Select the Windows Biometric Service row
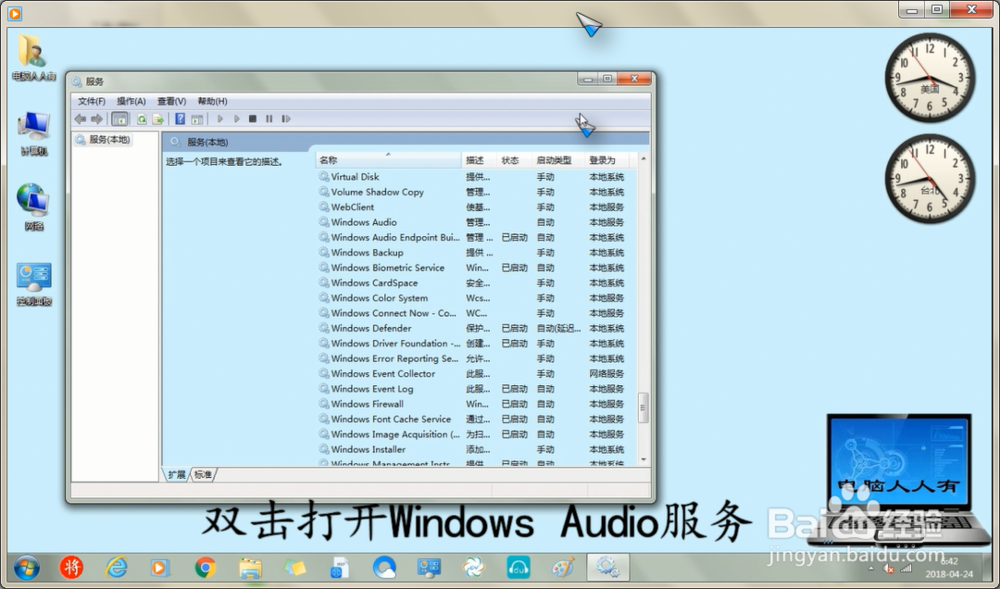Image resolution: width=1000 pixels, height=589 pixels. pyautogui.click(x=472, y=268)
